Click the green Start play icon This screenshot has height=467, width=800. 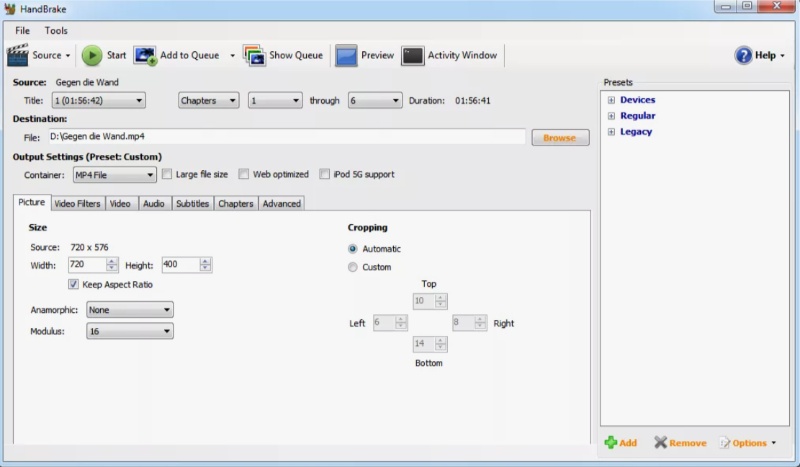(92, 55)
